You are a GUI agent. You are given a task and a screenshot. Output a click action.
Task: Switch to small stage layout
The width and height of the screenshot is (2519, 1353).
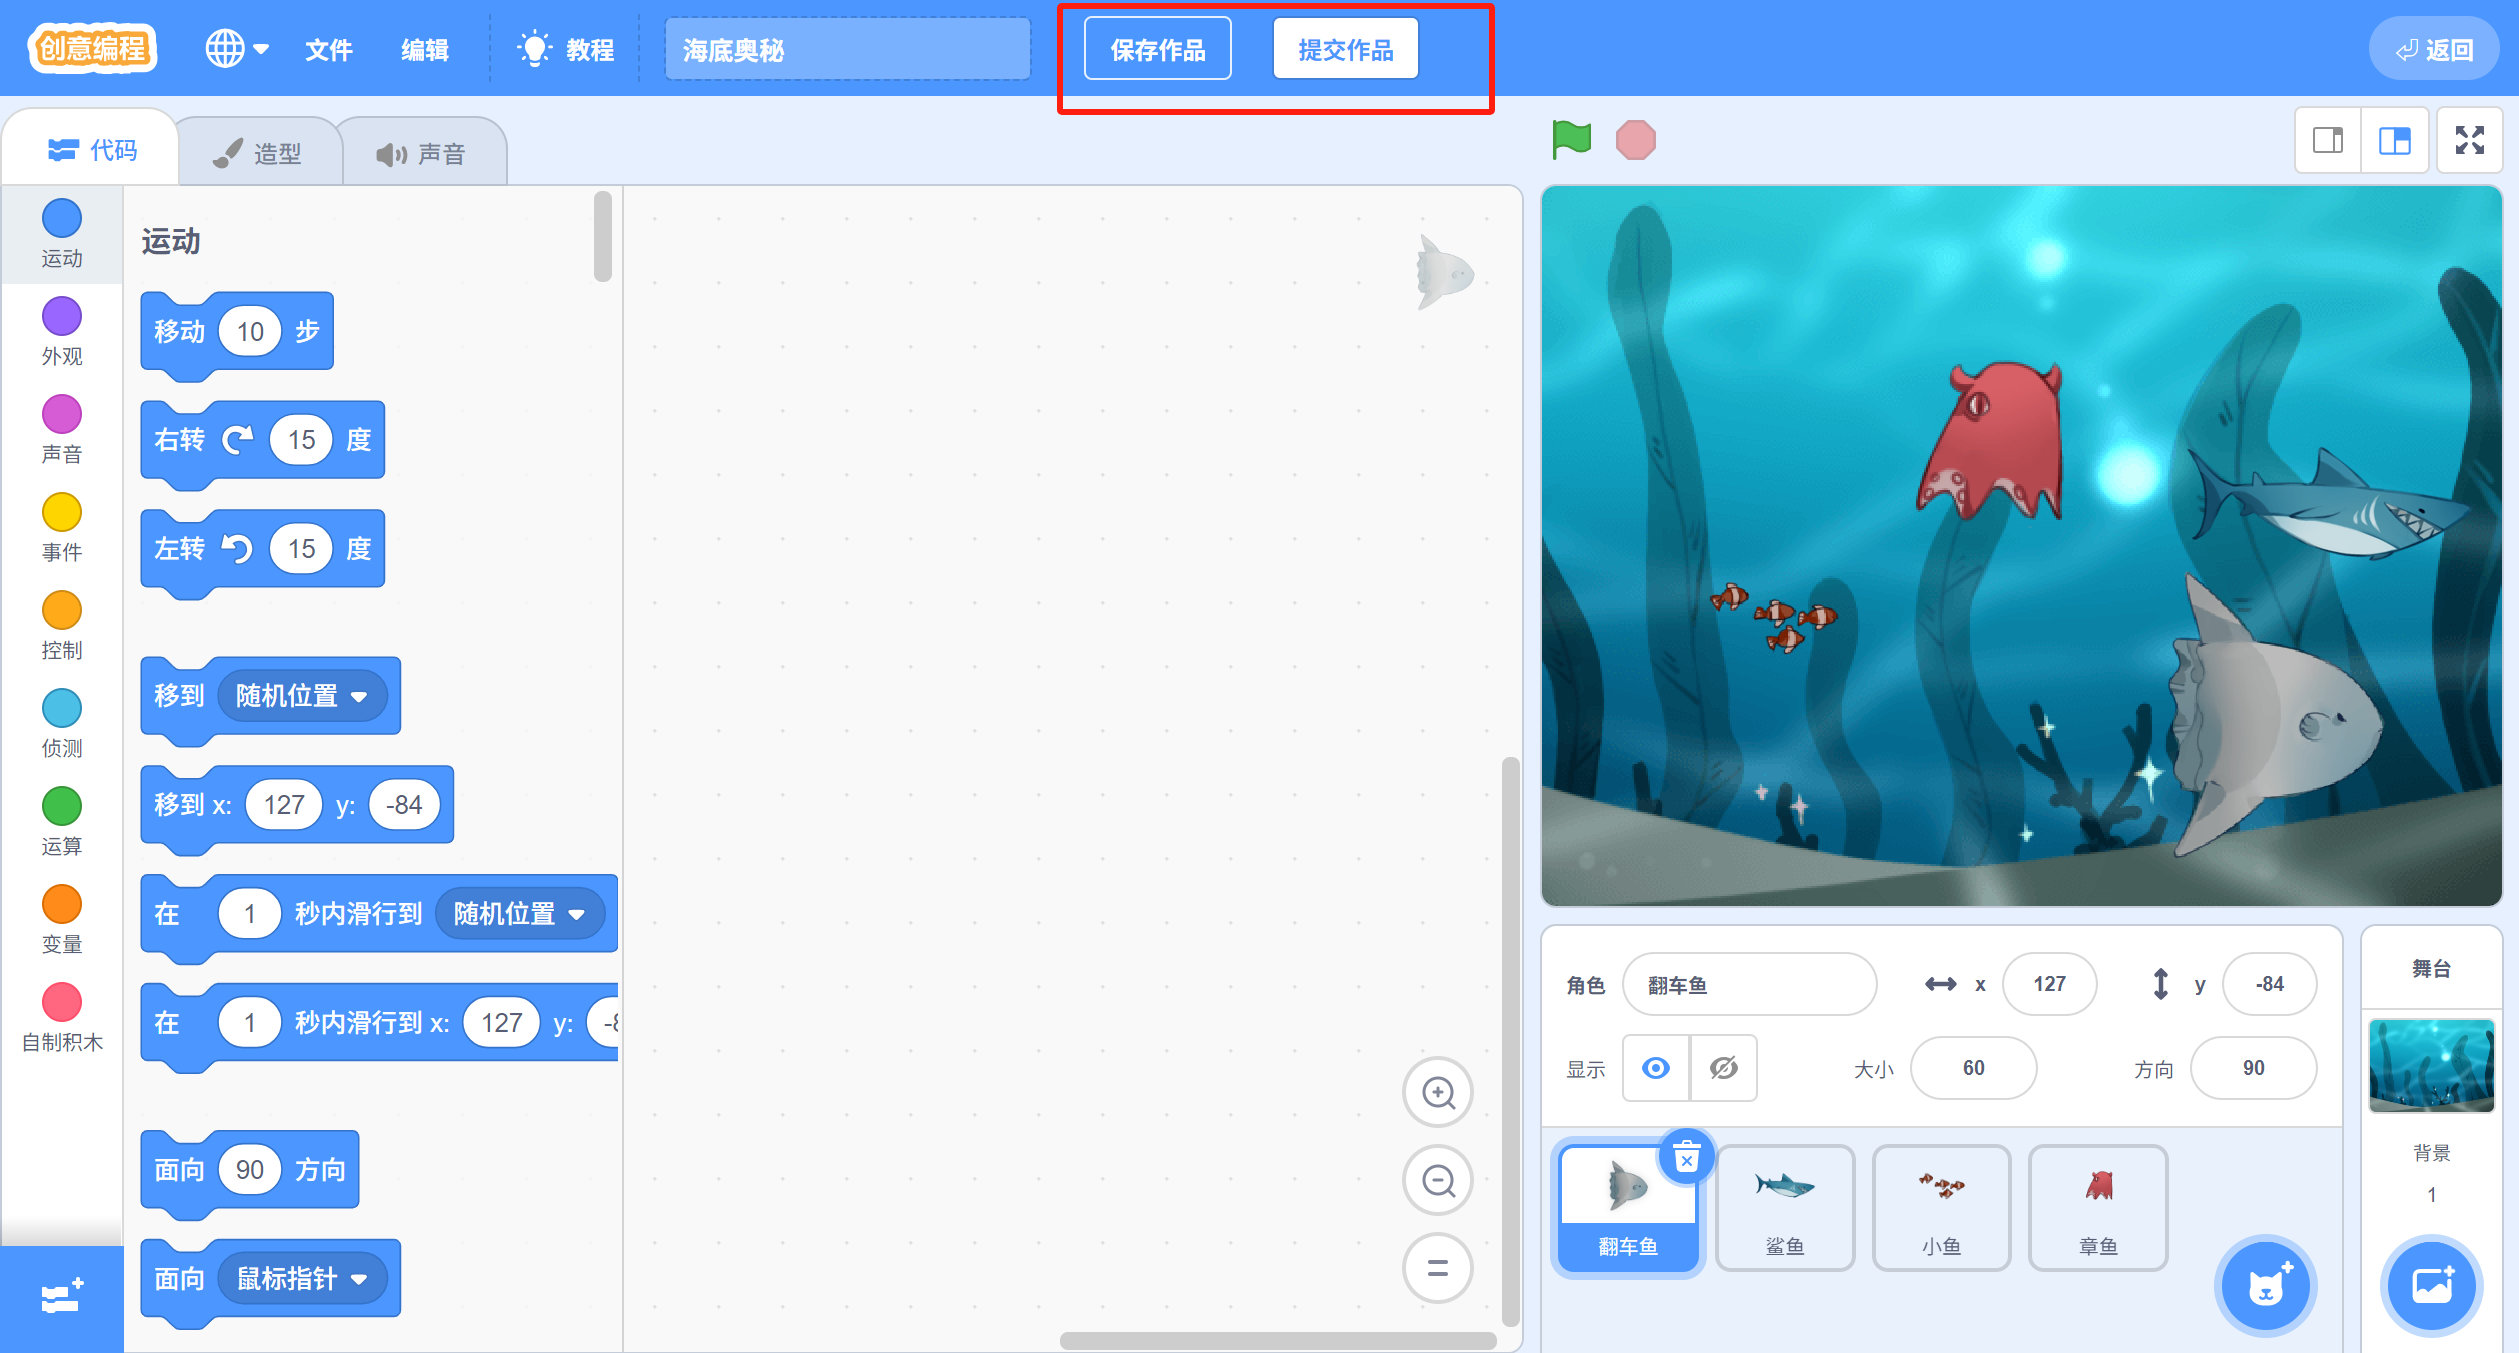click(x=2327, y=140)
